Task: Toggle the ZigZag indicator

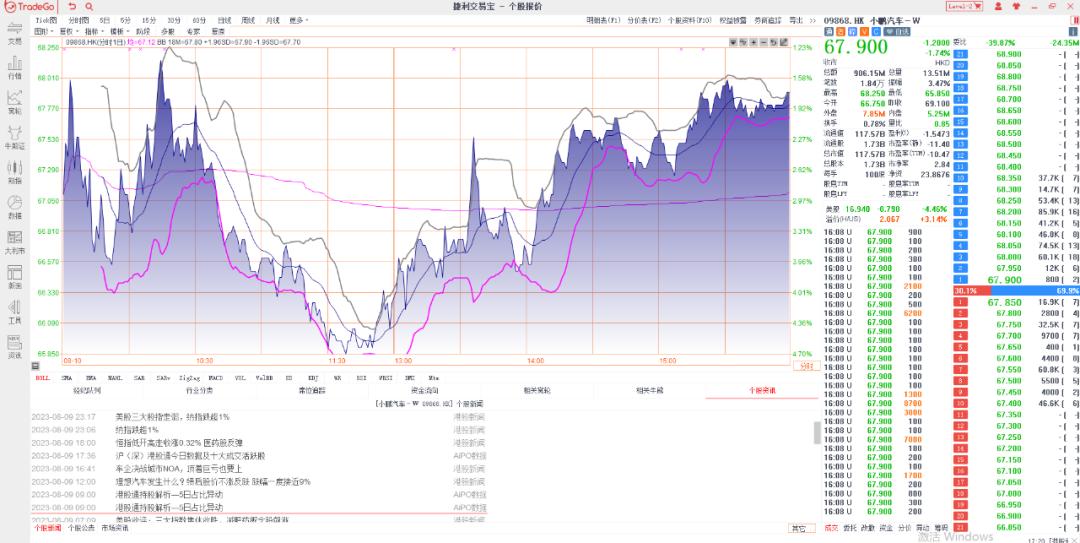Action: pyautogui.click(x=187, y=378)
